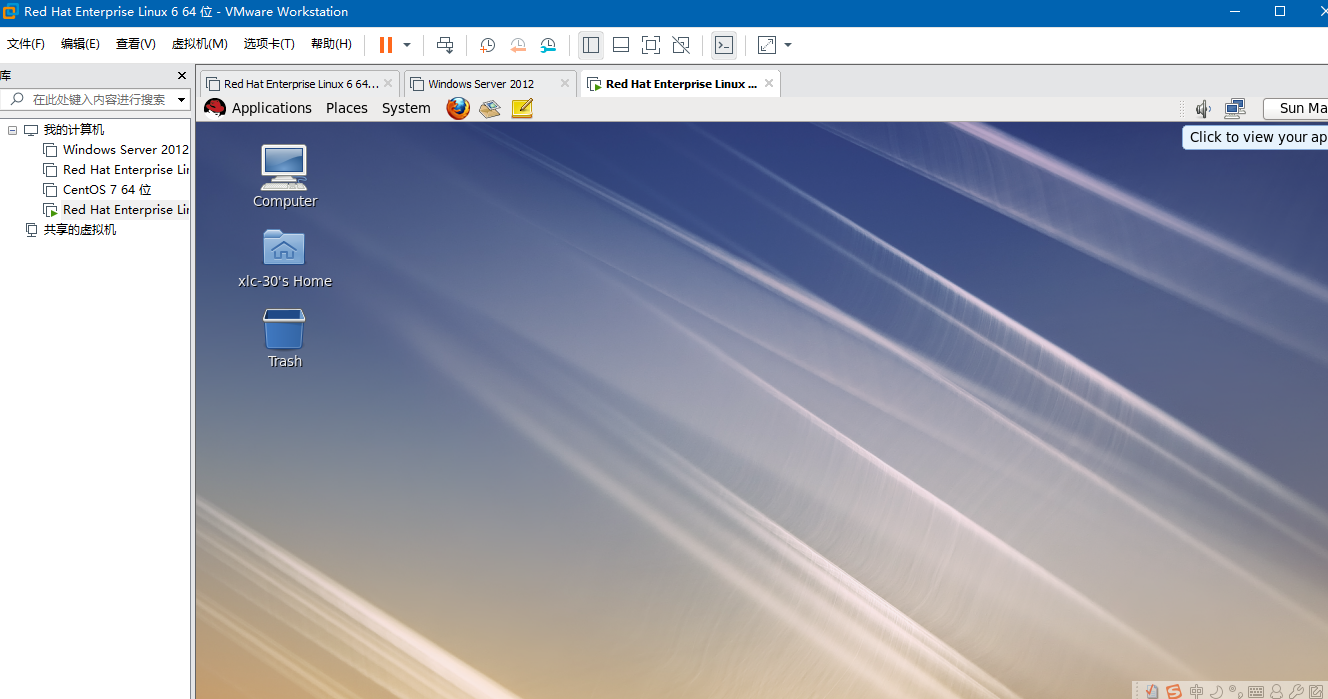Close the first Red Hat Enterprise Linux tab
1328x699 pixels.
pyautogui.click(x=388, y=83)
